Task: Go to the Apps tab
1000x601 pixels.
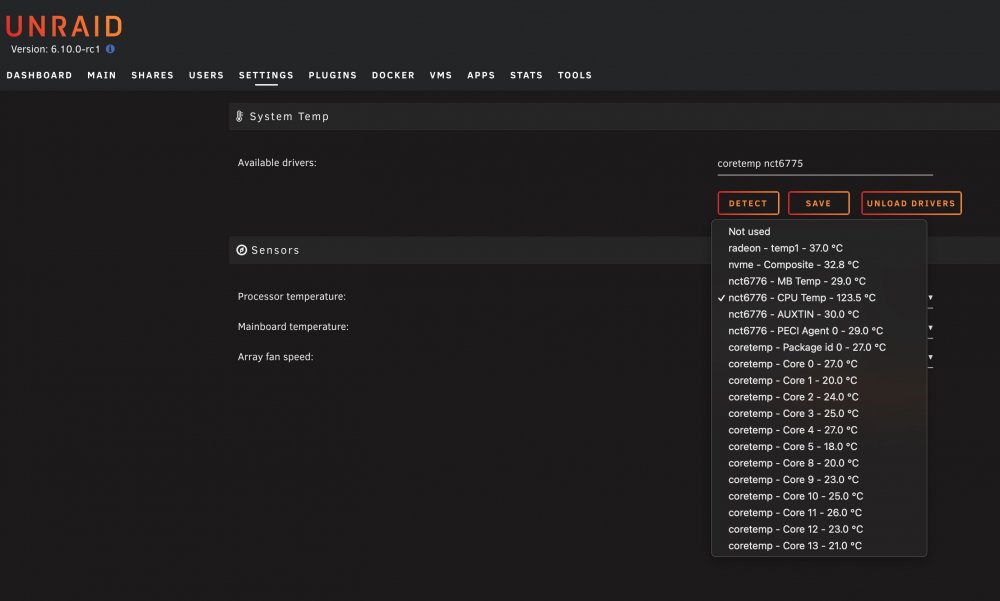Action: pyautogui.click(x=481, y=75)
